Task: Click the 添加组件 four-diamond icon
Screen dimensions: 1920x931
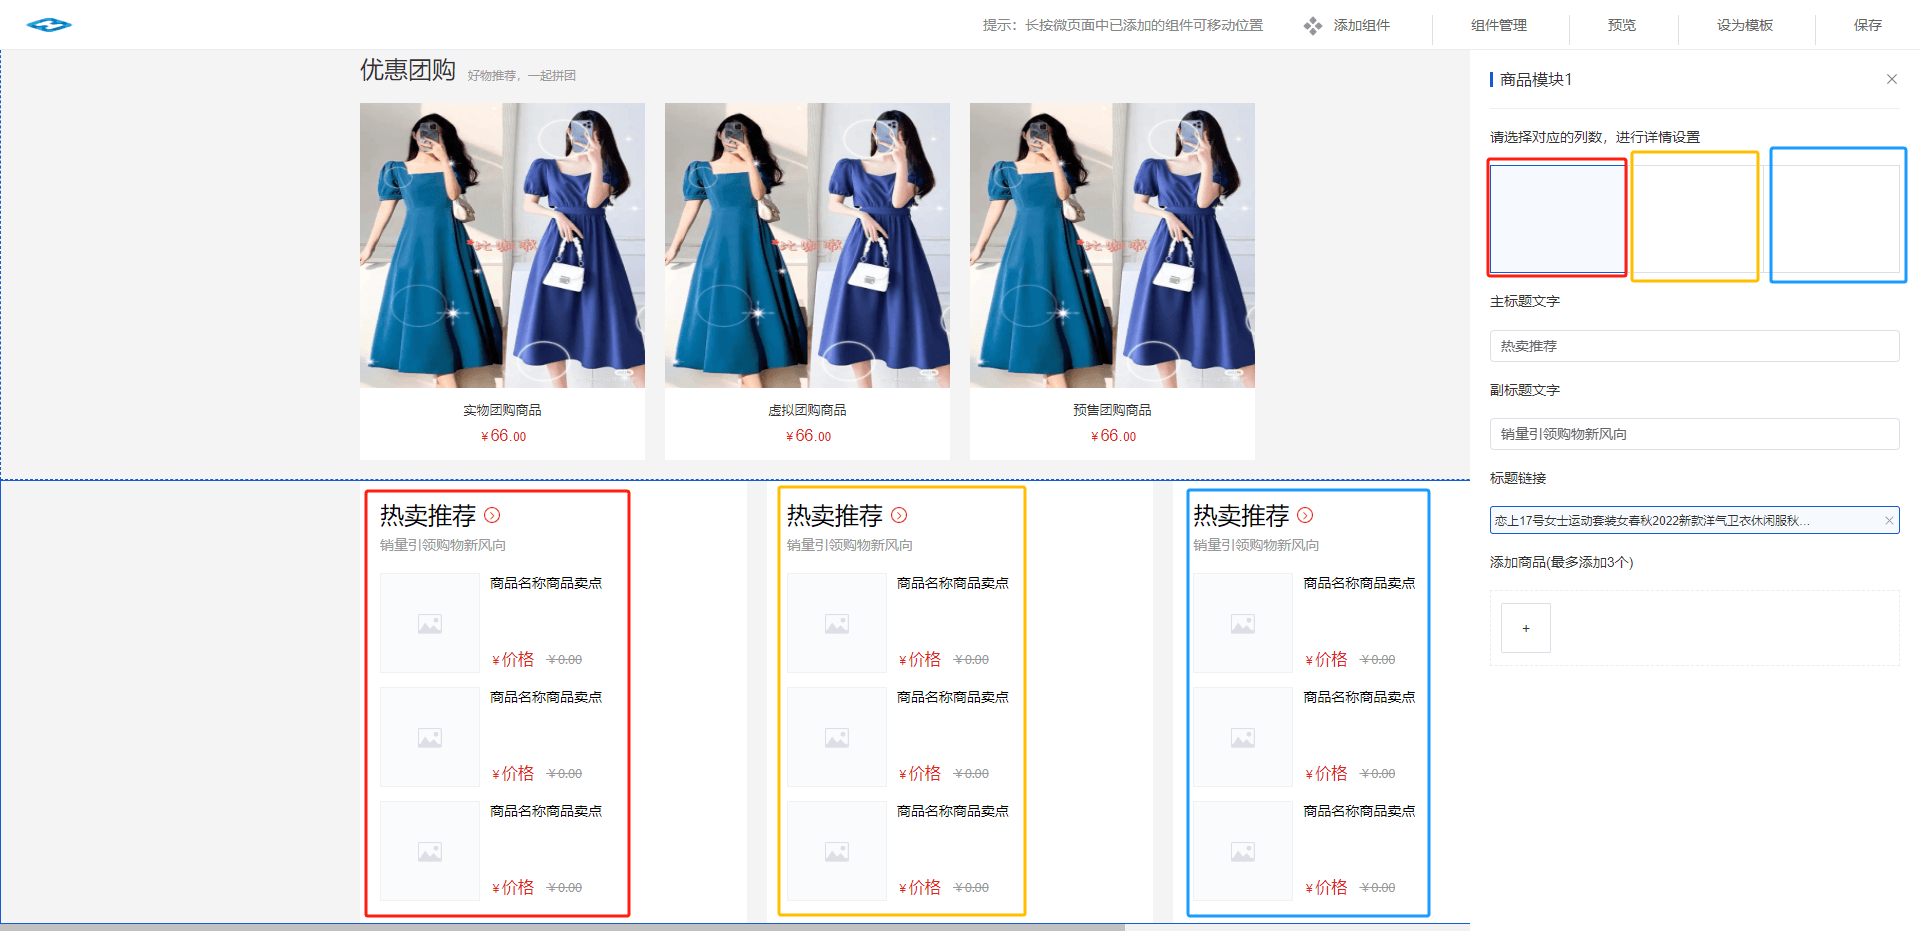Action: click(1312, 26)
